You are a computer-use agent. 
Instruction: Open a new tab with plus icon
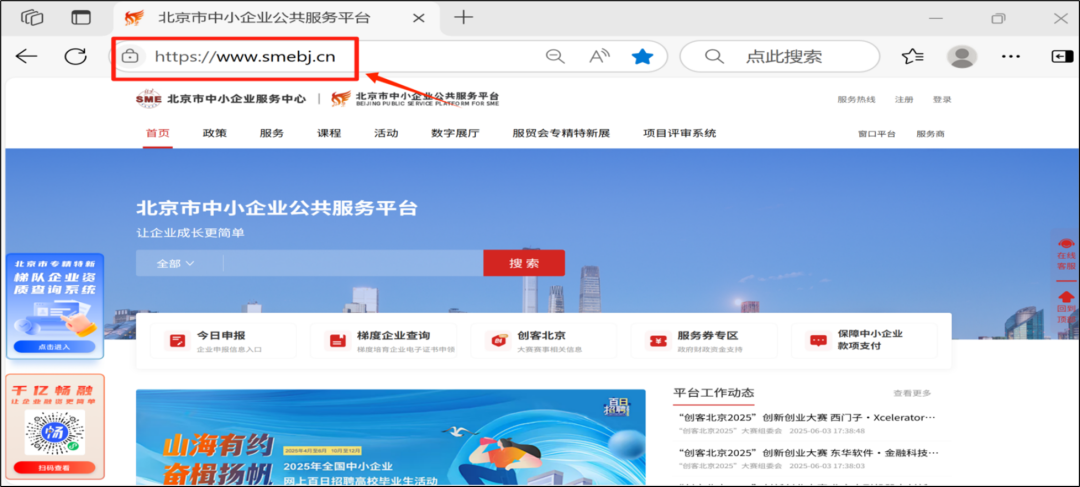click(x=464, y=17)
